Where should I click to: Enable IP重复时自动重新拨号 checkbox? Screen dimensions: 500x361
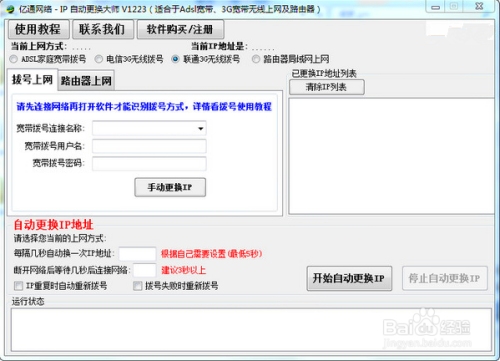click(x=18, y=286)
